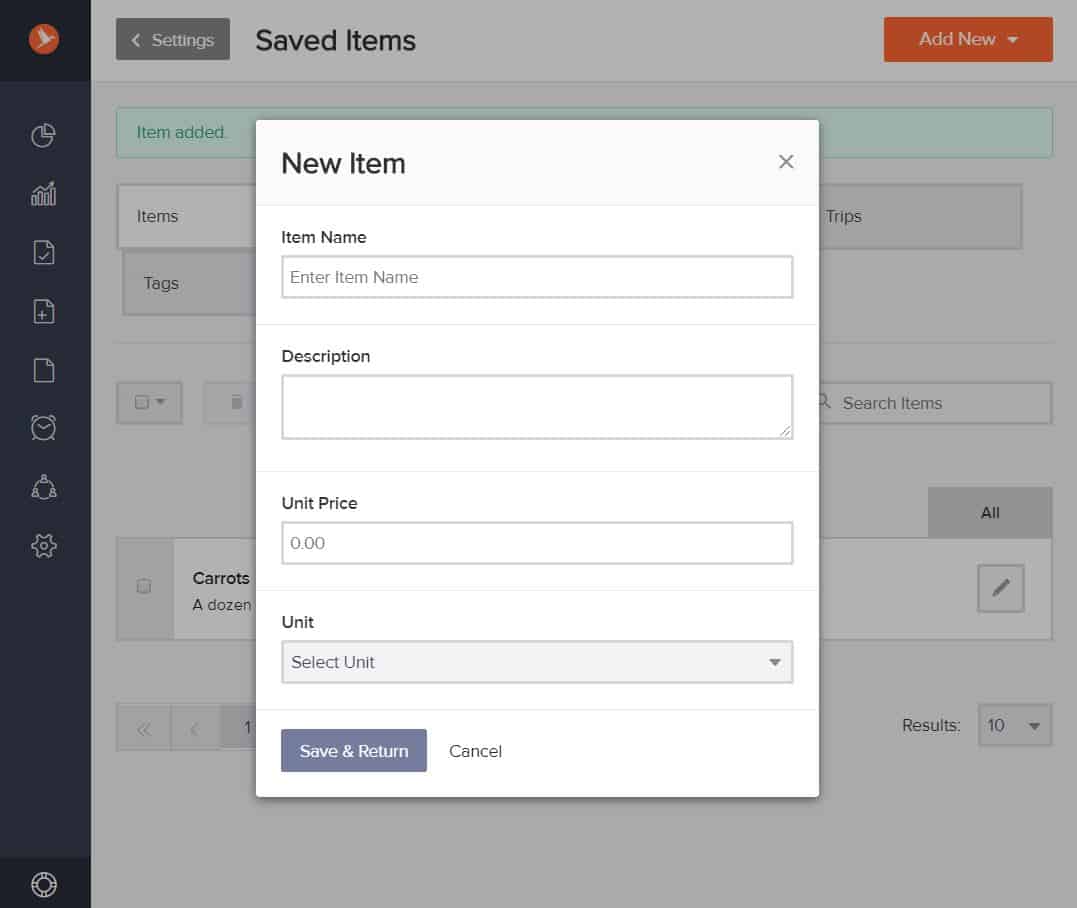Click the Carrots item name
Viewport: 1077px width, 908px height.
220,578
